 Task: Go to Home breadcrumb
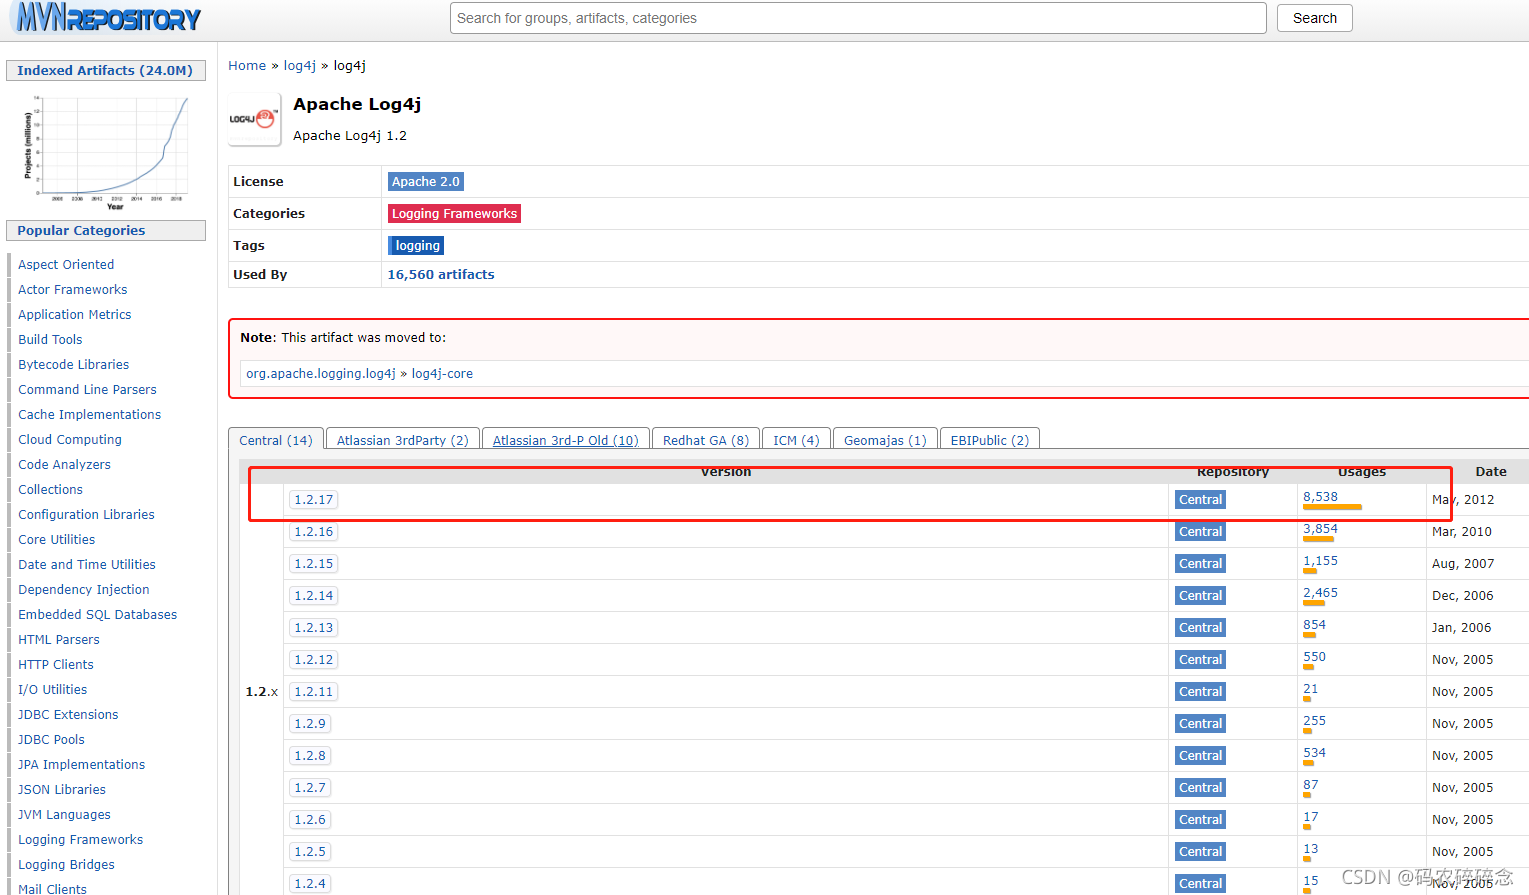(x=247, y=66)
